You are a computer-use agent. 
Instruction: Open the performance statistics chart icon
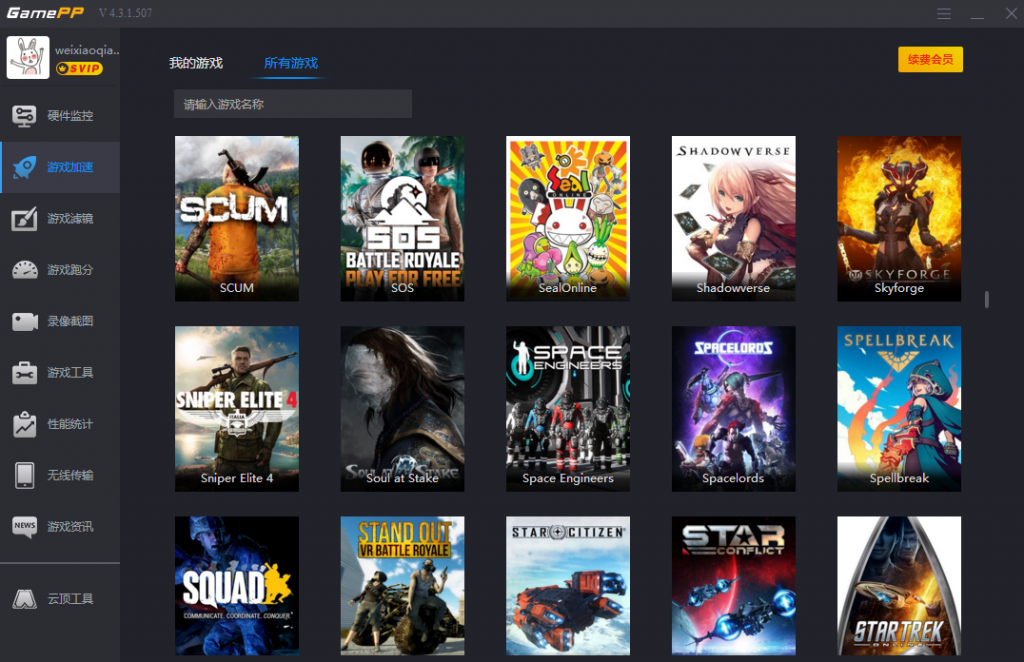(x=24, y=424)
